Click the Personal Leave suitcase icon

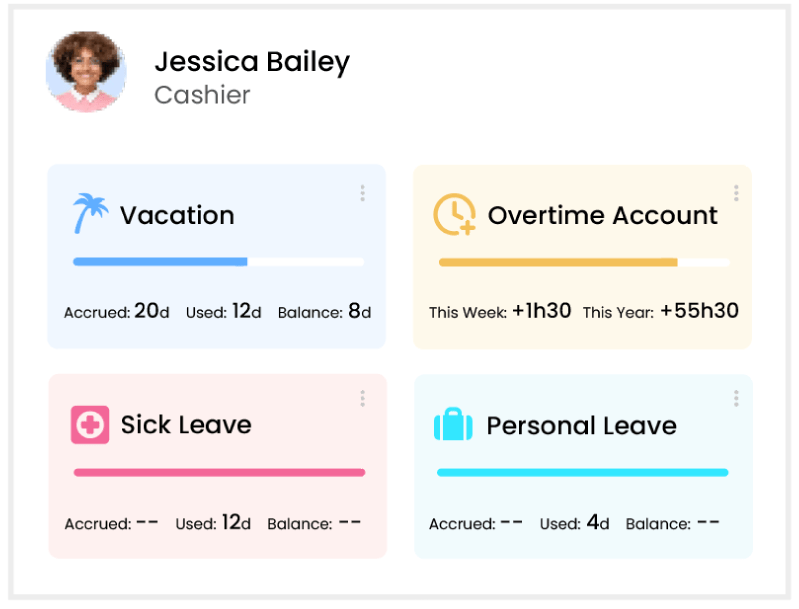[x=453, y=425]
